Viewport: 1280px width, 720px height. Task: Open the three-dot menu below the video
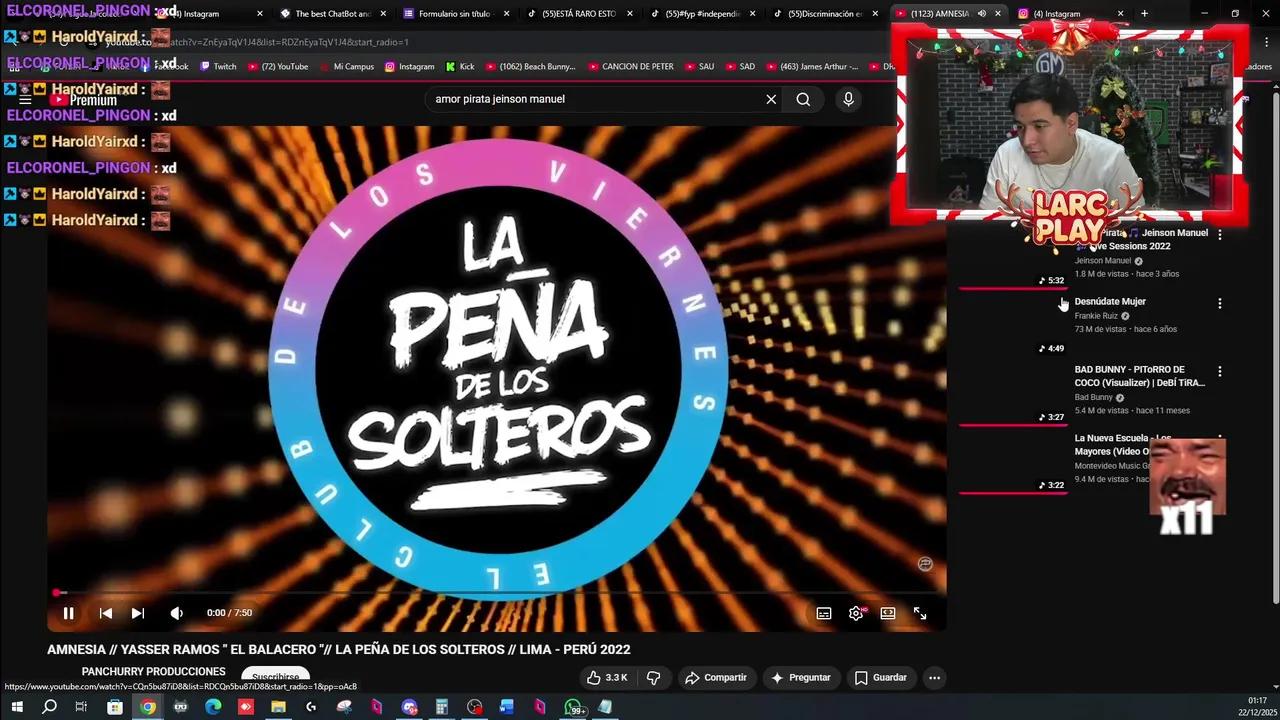[x=934, y=677]
